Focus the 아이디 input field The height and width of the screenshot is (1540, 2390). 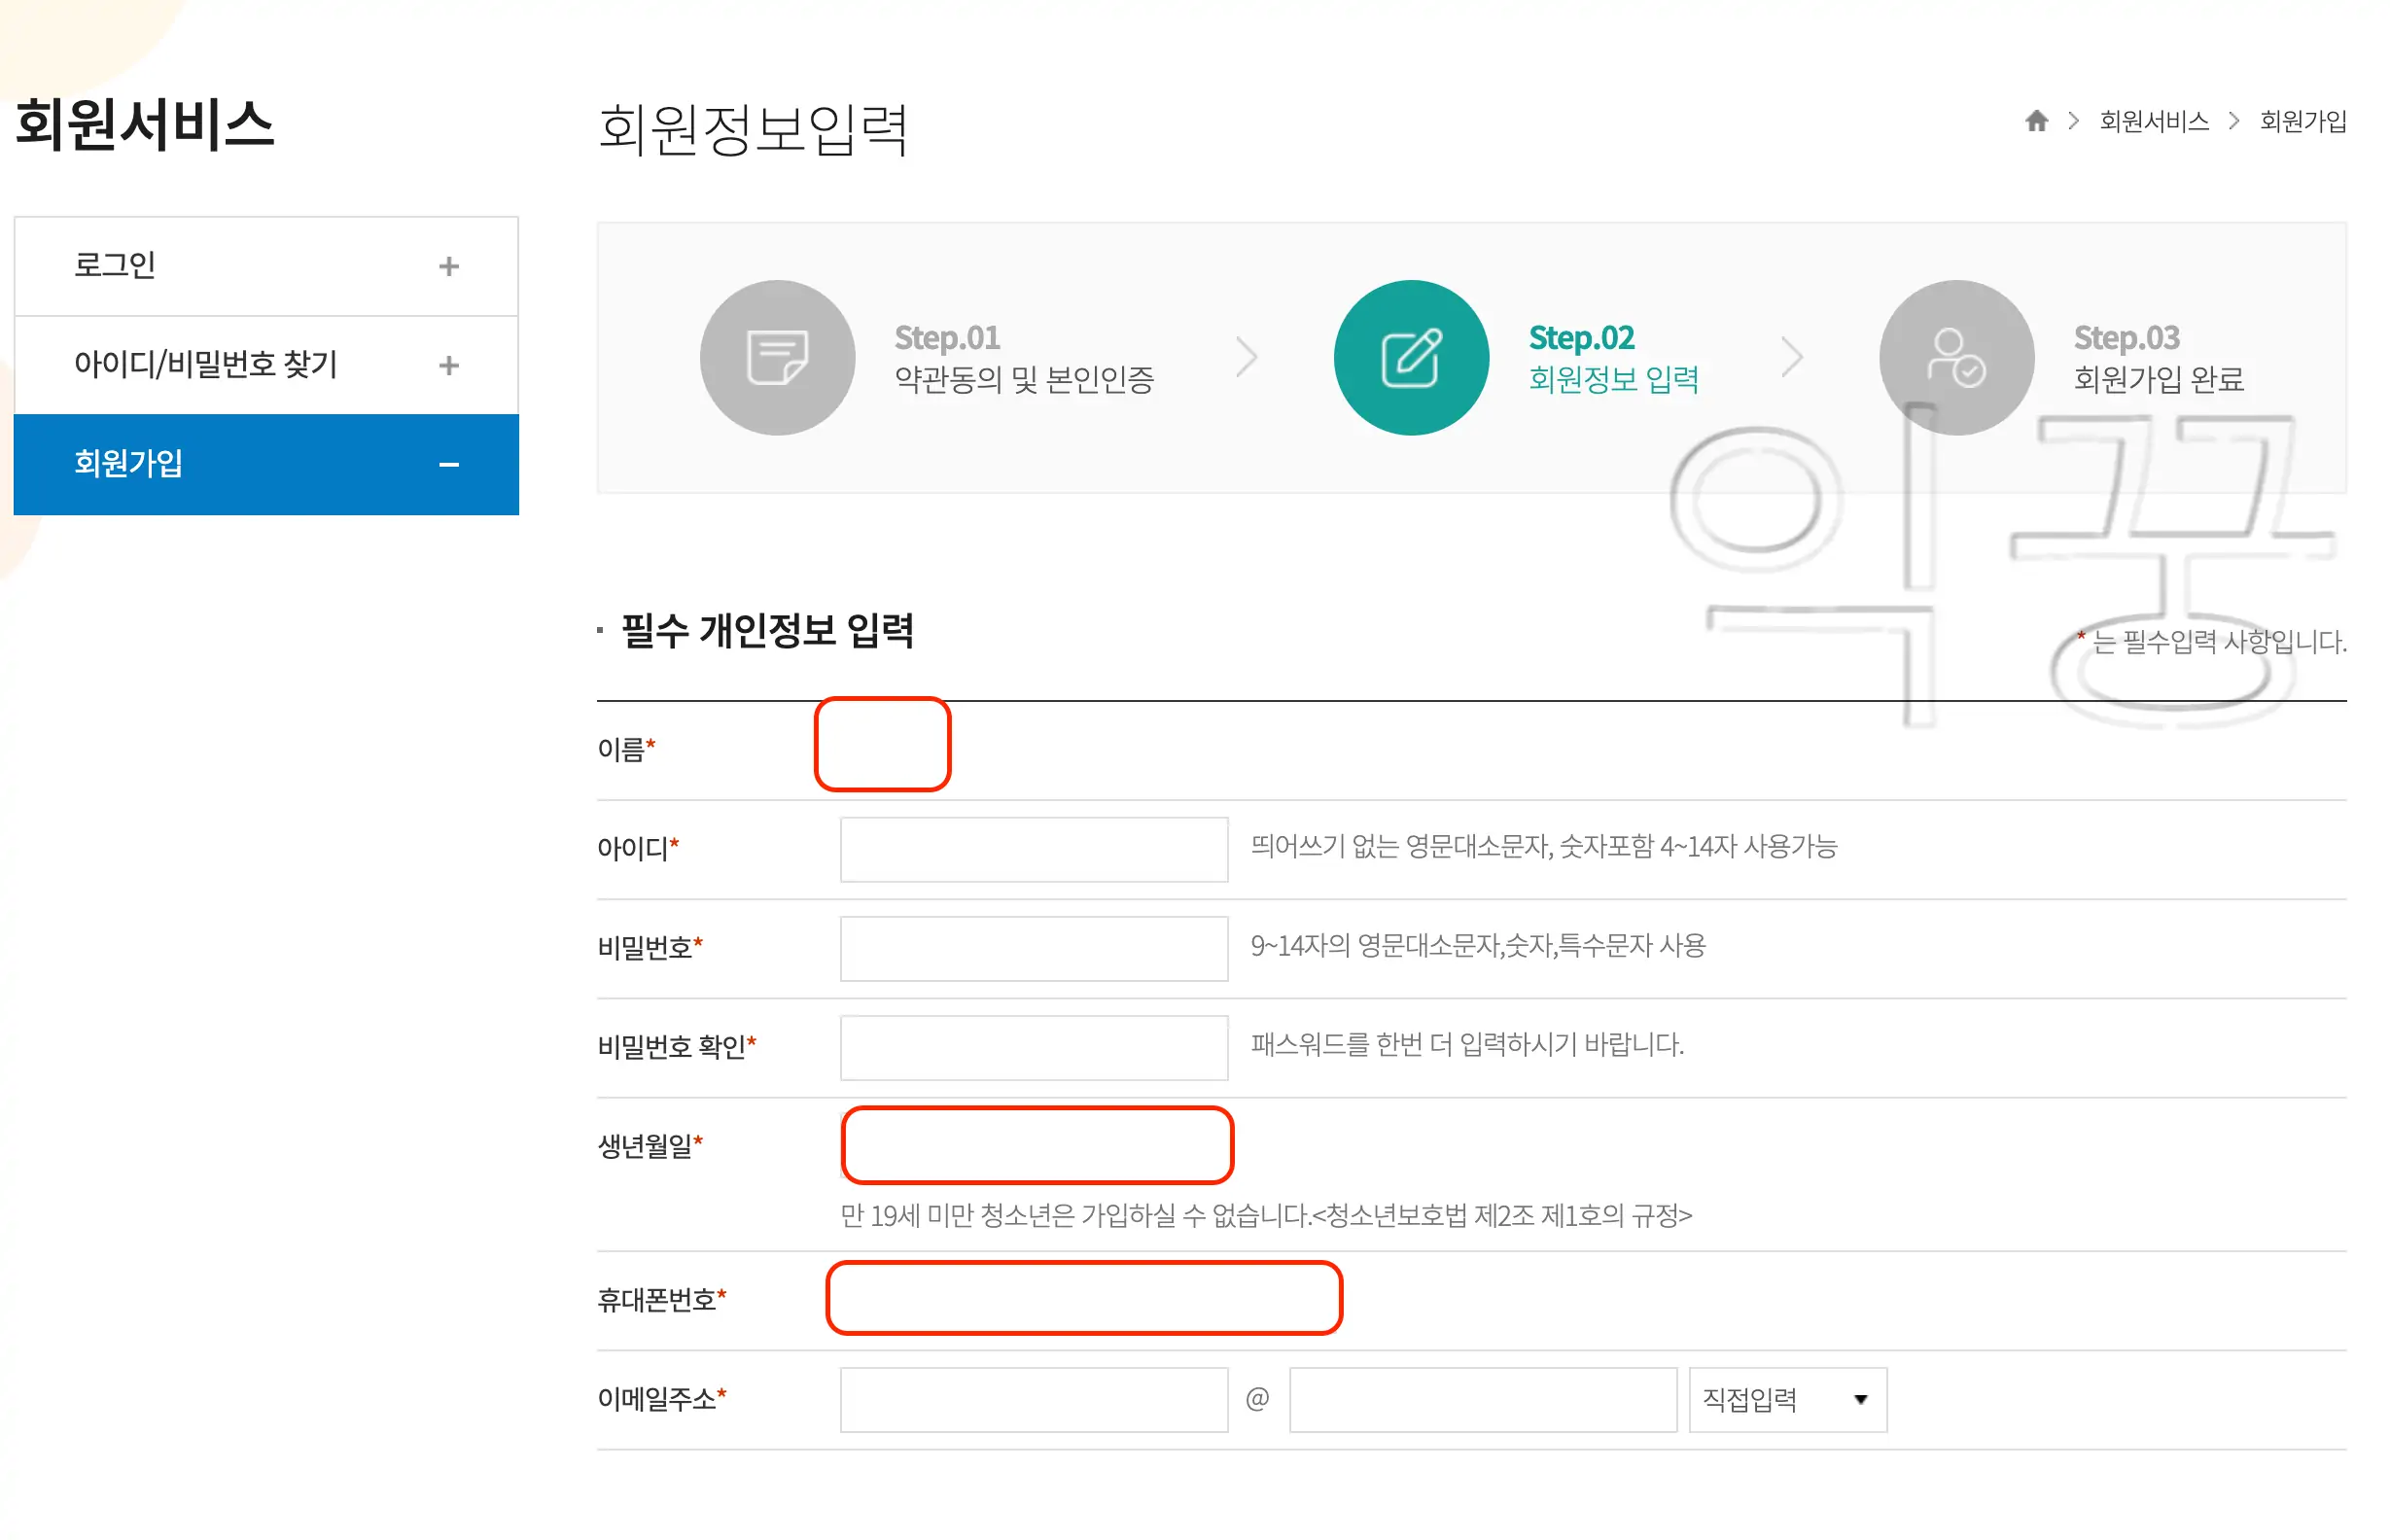coord(1033,849)
